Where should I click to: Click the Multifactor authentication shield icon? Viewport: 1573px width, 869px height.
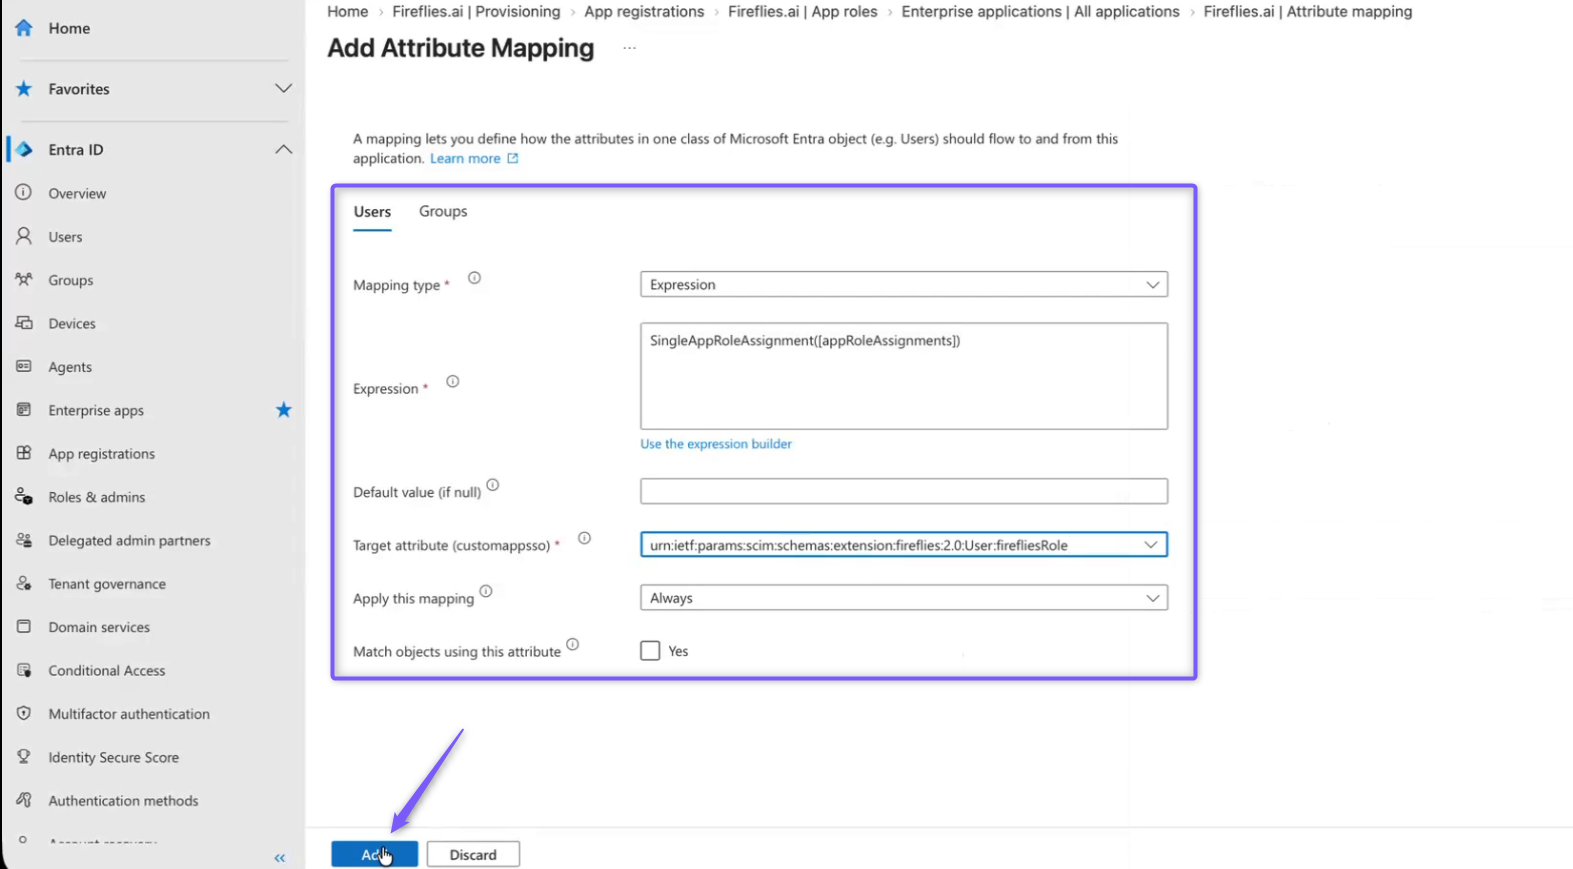pos(24,713)
